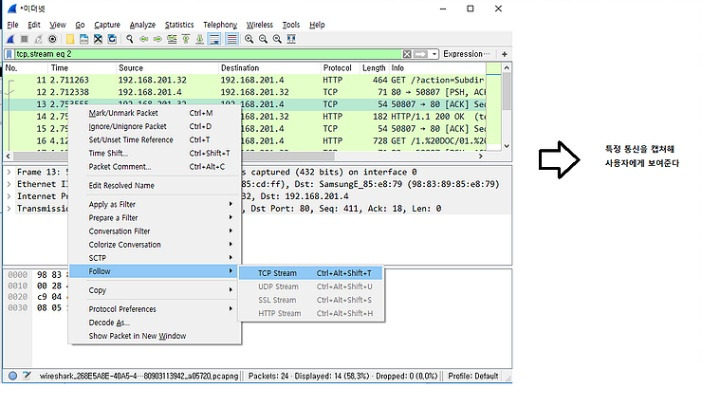Choose Time Shift... in the context menu
Screen dimensions: 702x394
(x=155, y=154)
